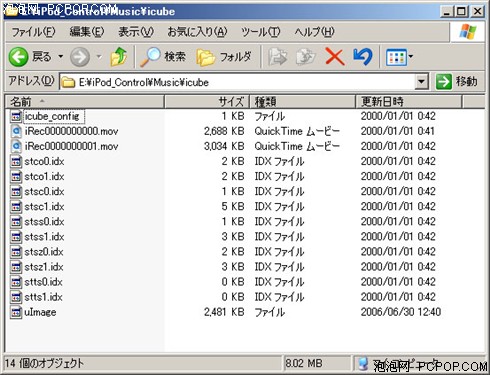The width and height of the screenshot is (490, 375).
Task: Open the お気に入り(A) menu
Action: click(x=197, y=32)
